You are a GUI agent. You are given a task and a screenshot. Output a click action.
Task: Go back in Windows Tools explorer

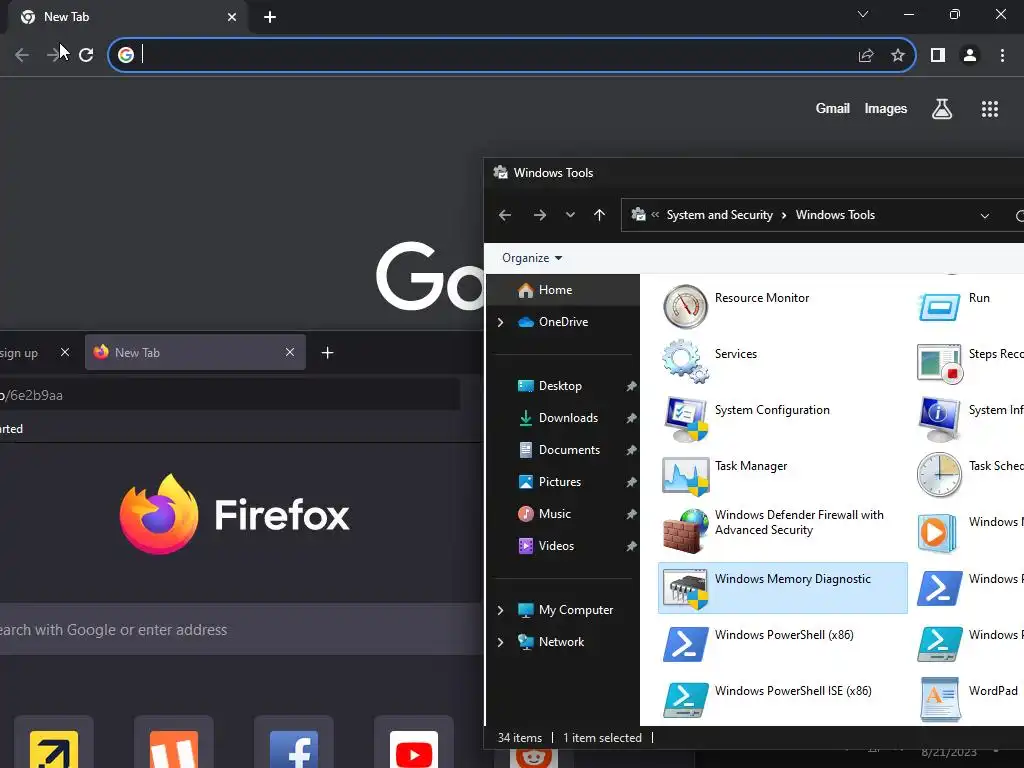[505, 215]
